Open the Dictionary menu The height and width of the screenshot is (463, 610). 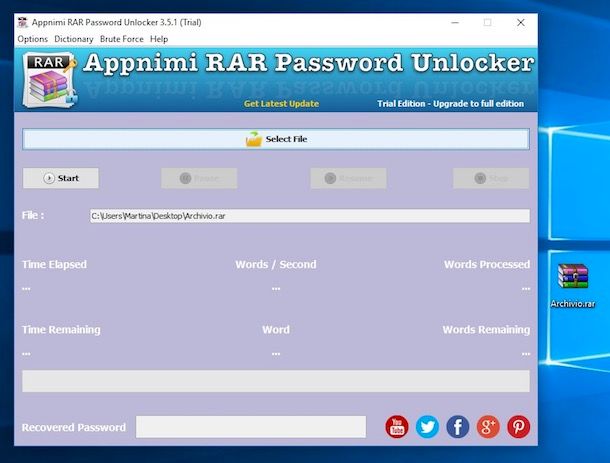74,39
